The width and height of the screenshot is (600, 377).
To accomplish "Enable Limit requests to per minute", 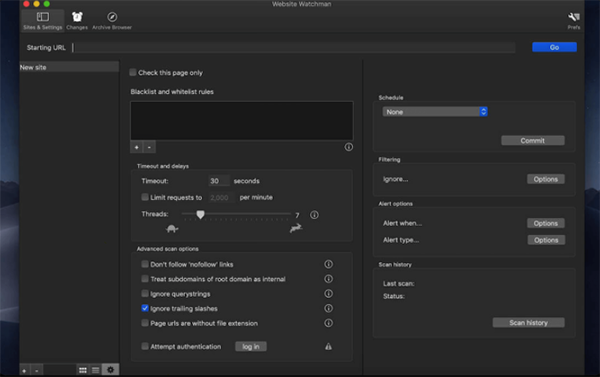I will point(145,197).
